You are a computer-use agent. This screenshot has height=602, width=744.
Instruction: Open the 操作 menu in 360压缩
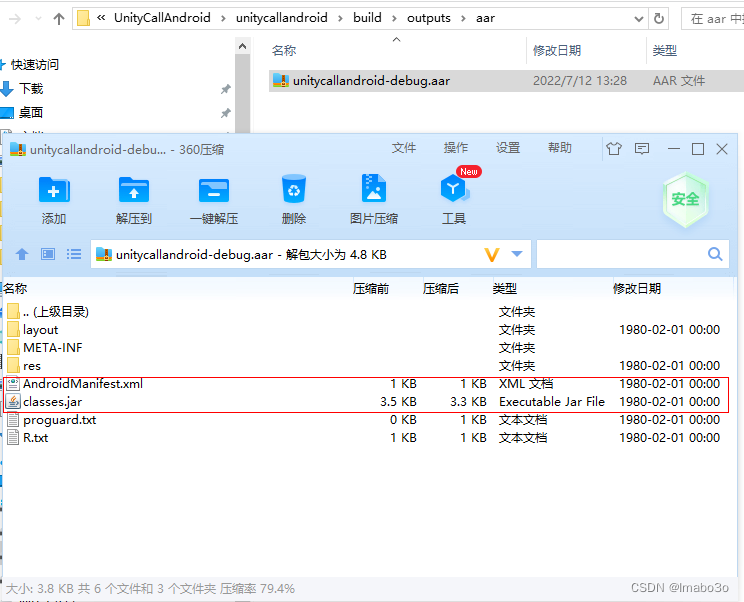click(456, 148)
